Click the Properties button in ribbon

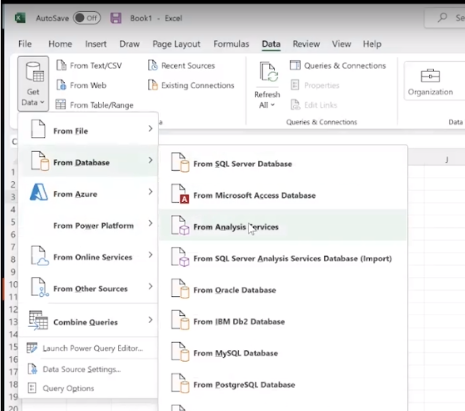[315, 85]
